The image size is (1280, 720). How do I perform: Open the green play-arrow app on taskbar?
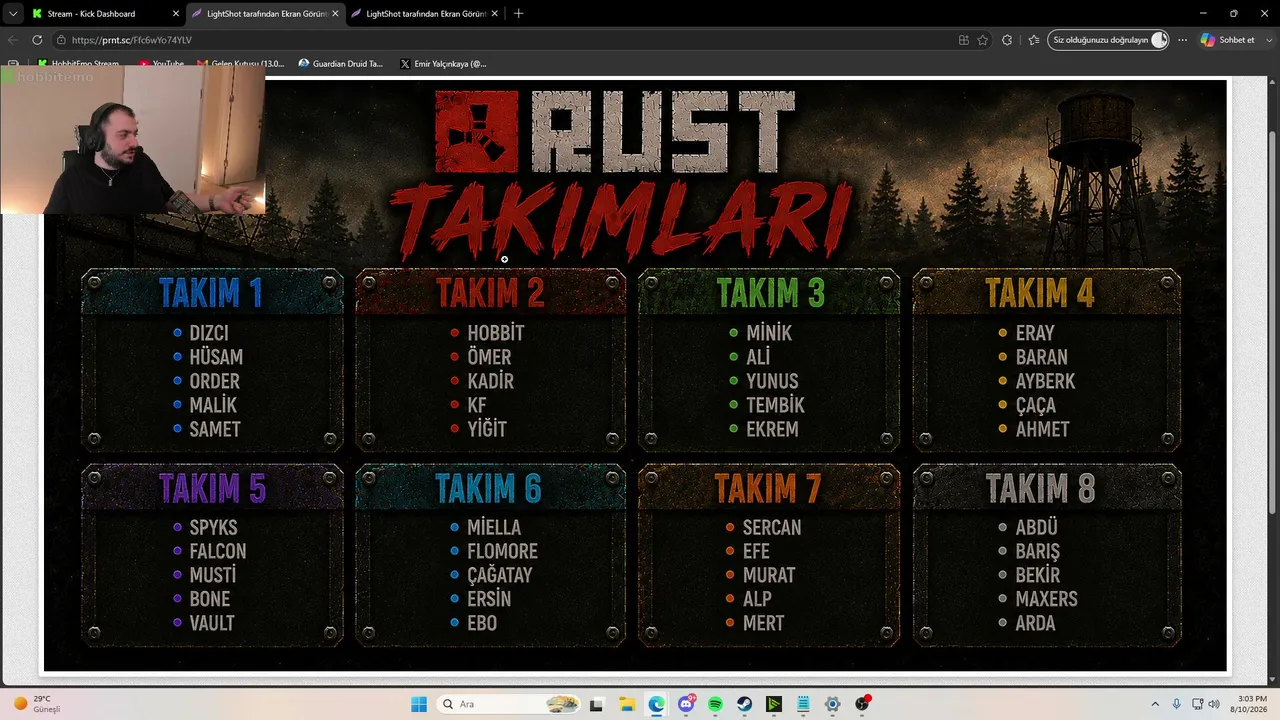tap(774, 704)
